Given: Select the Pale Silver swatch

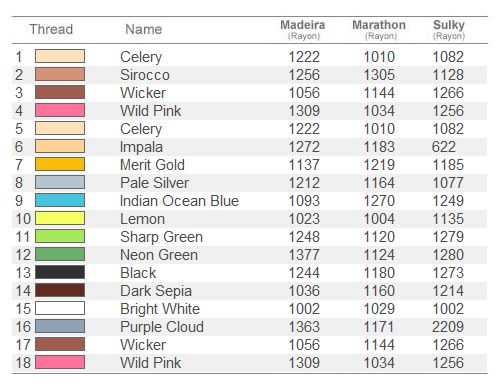Looking at the screenshot, I should tap(60, 182).
